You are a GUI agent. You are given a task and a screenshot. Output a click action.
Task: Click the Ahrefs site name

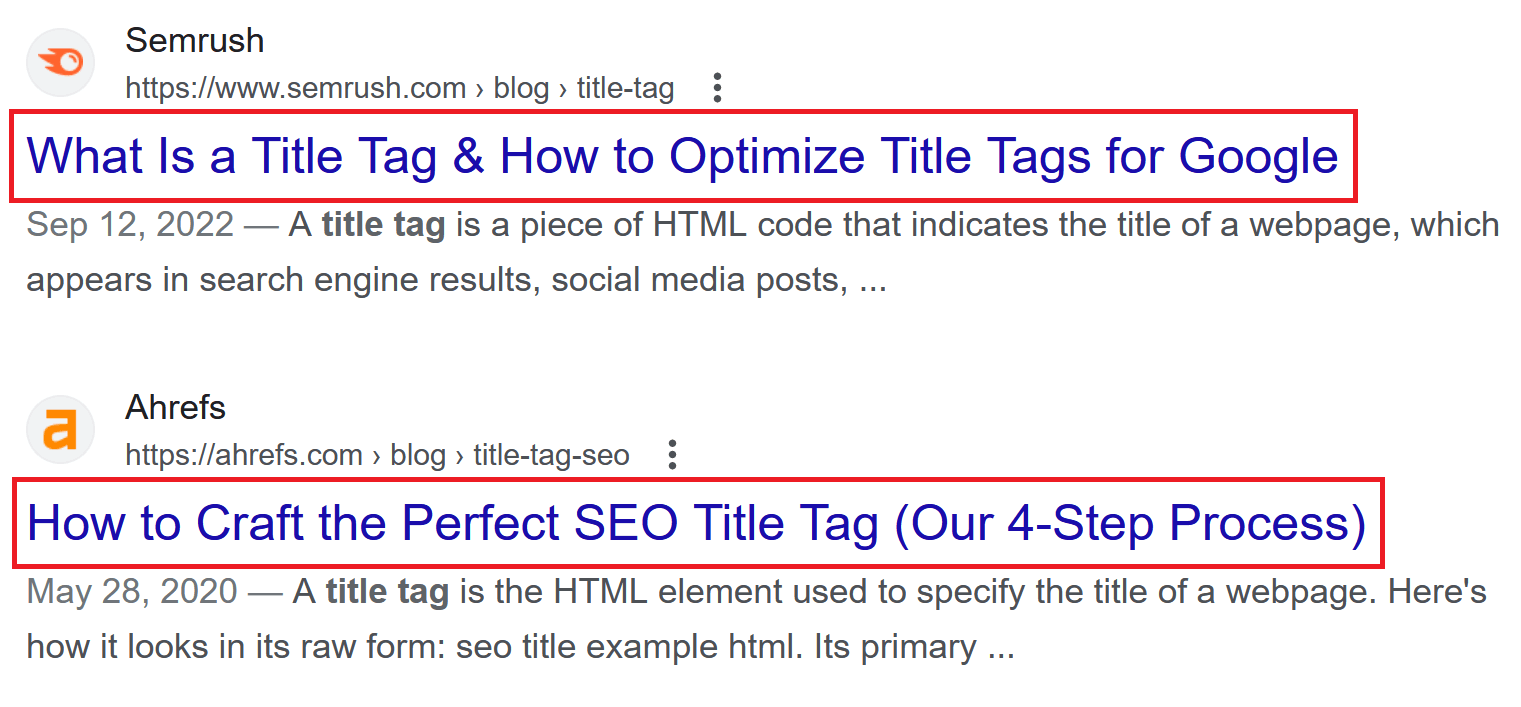click(175, 408)
